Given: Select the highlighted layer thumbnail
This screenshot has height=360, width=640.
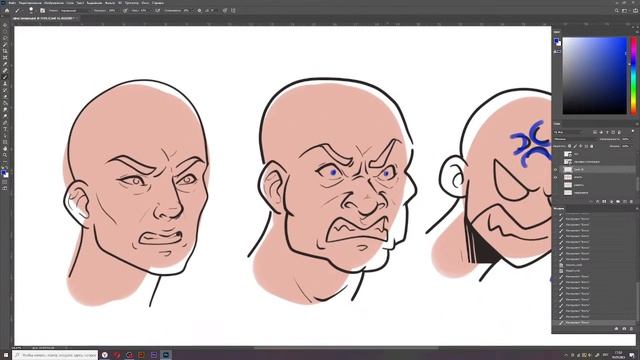Looking at the screenshot, I should click(568, 169).
